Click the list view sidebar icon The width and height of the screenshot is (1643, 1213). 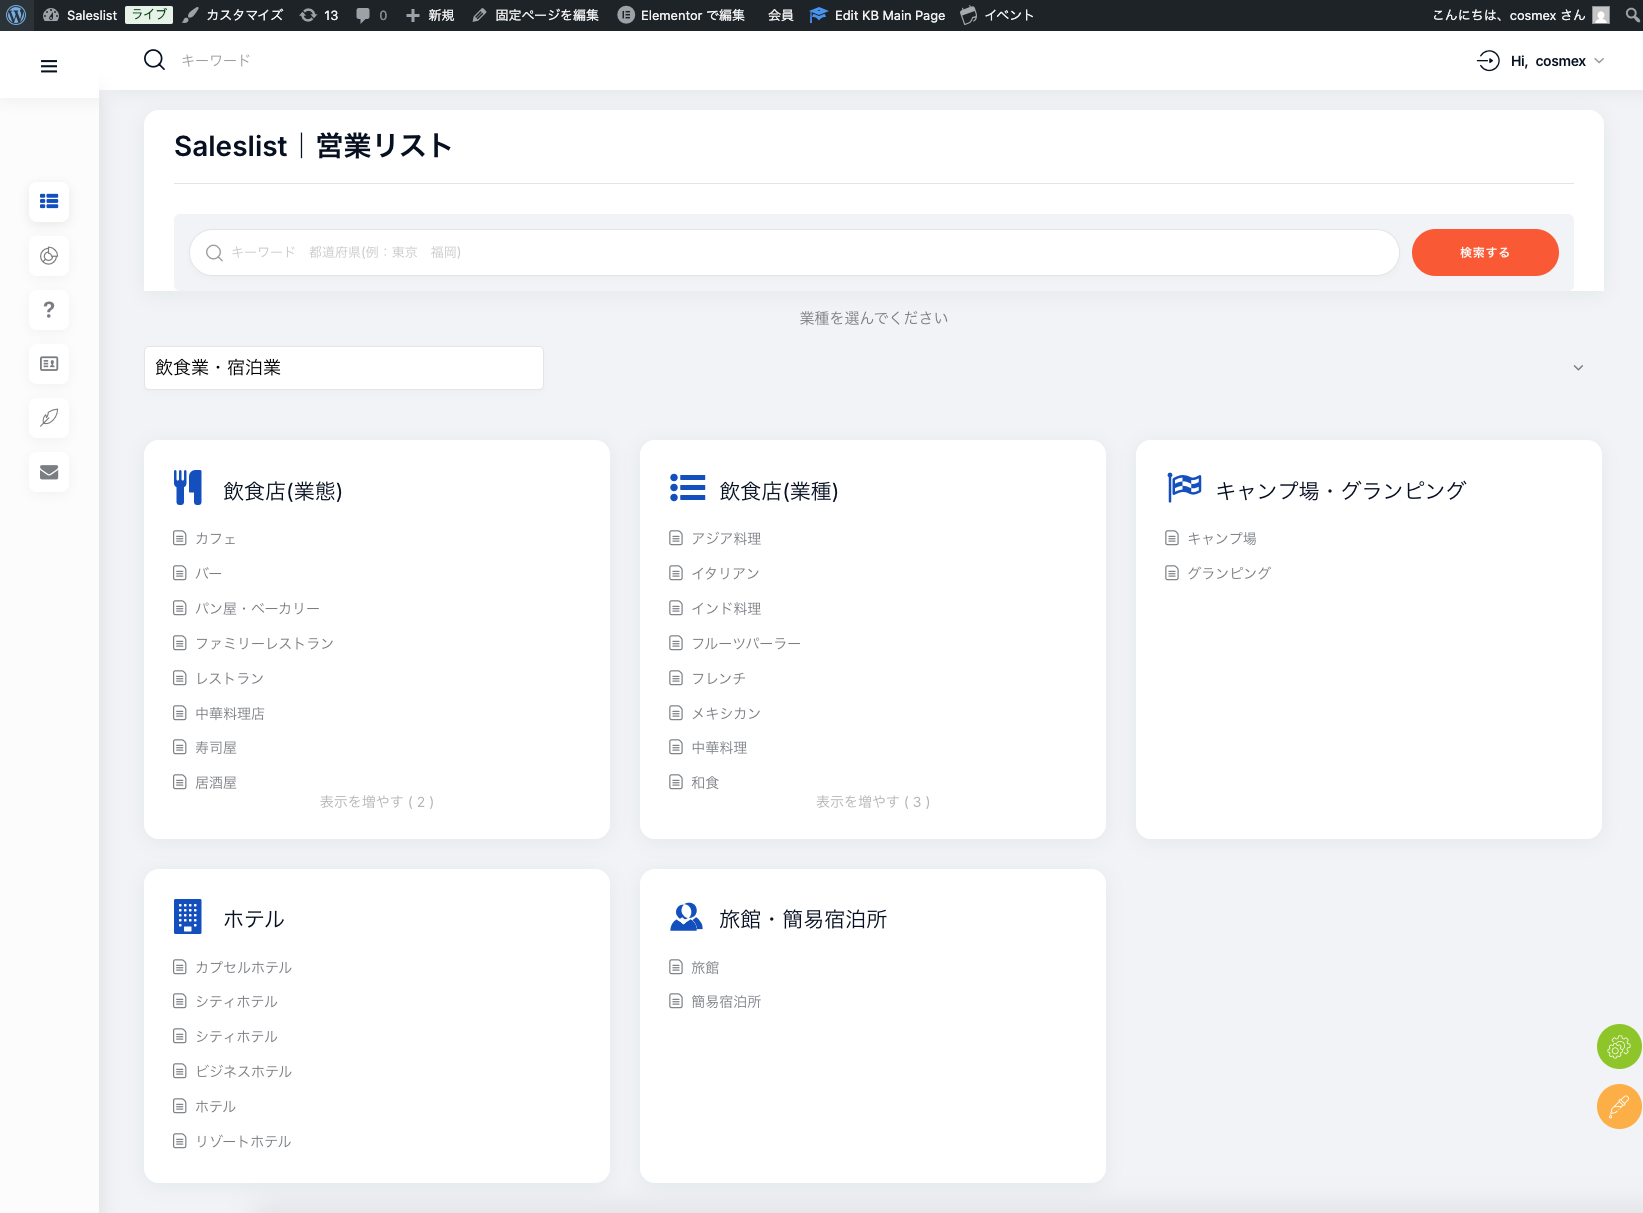49,201
